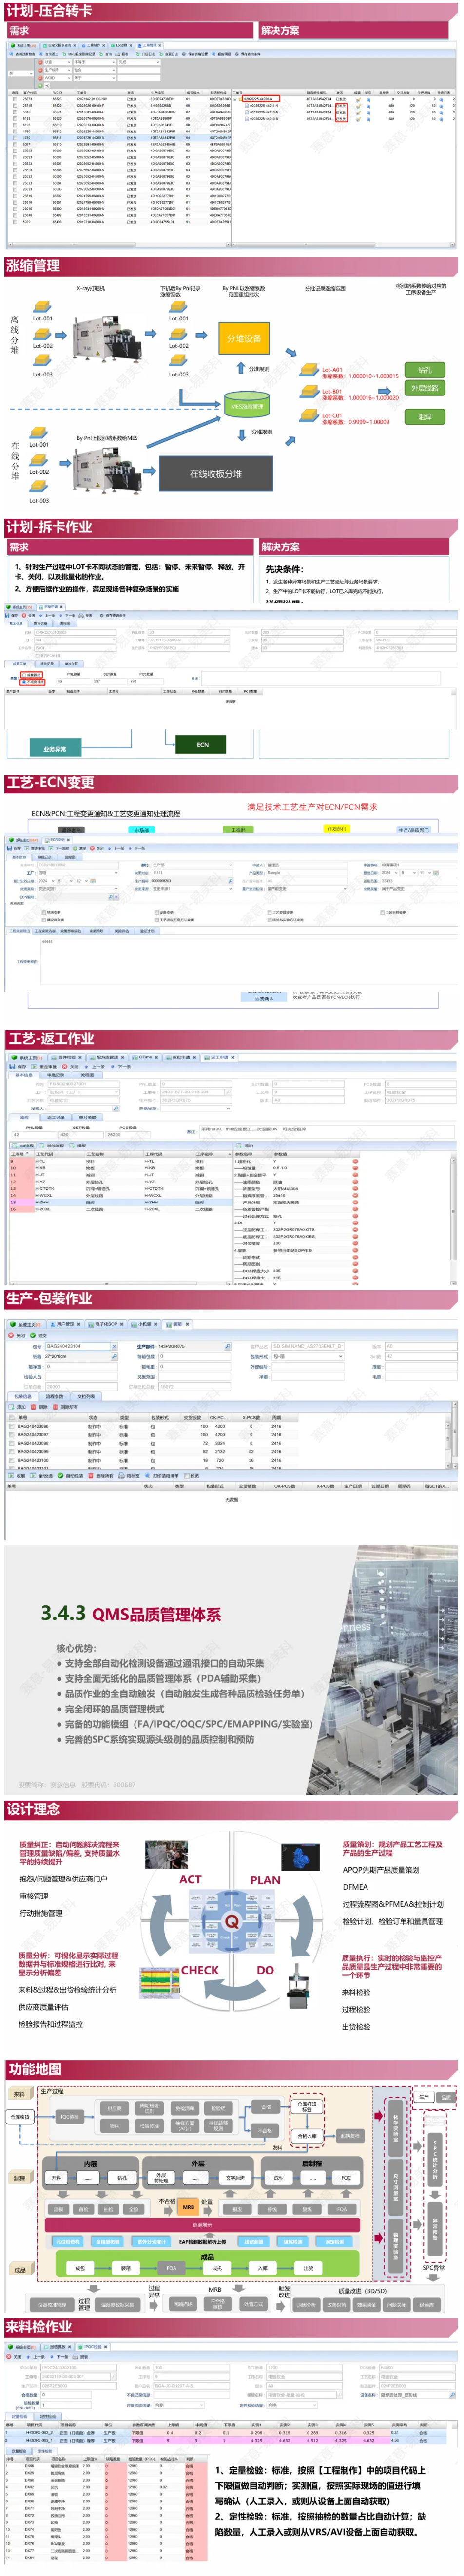
Task: Tick checkbox for row BAG240423099
Action: pyautogui.click(x=13, y=1452)
